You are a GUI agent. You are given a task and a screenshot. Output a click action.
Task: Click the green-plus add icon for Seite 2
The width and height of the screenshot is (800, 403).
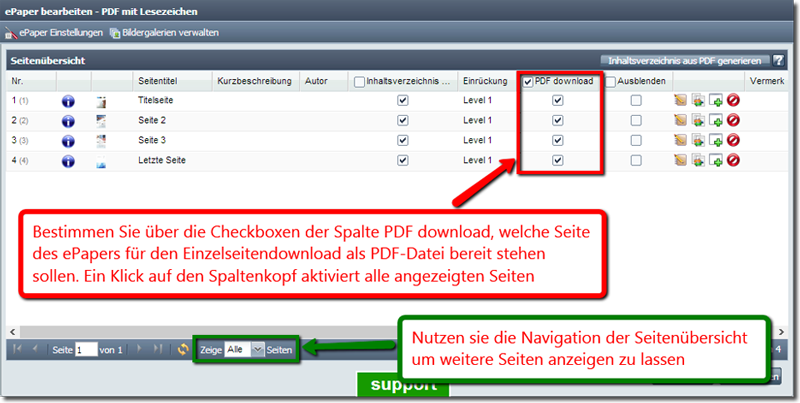tap(716, 120)
